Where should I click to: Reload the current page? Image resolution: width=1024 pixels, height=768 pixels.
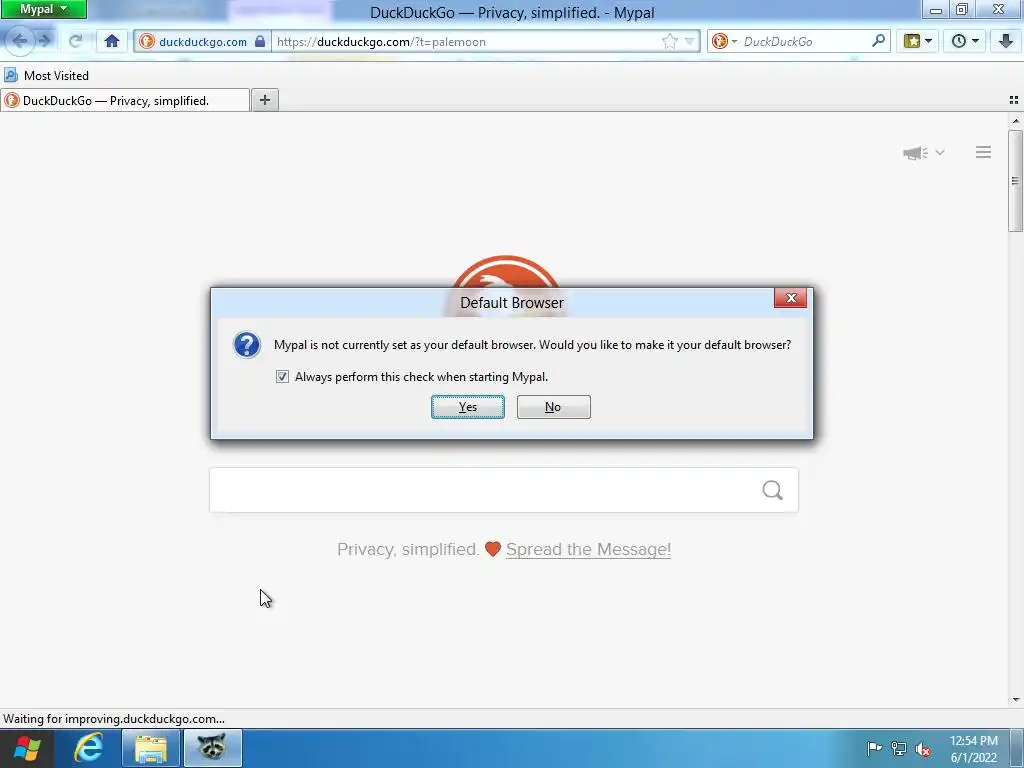pos(76,41)
